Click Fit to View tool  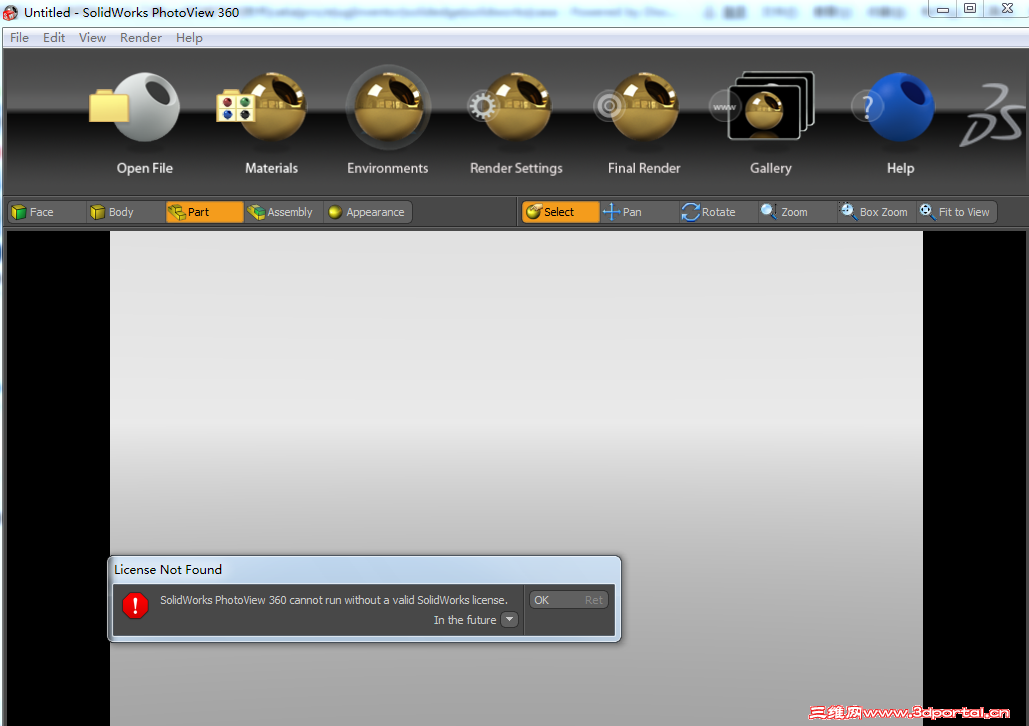(x=956, y=212)
